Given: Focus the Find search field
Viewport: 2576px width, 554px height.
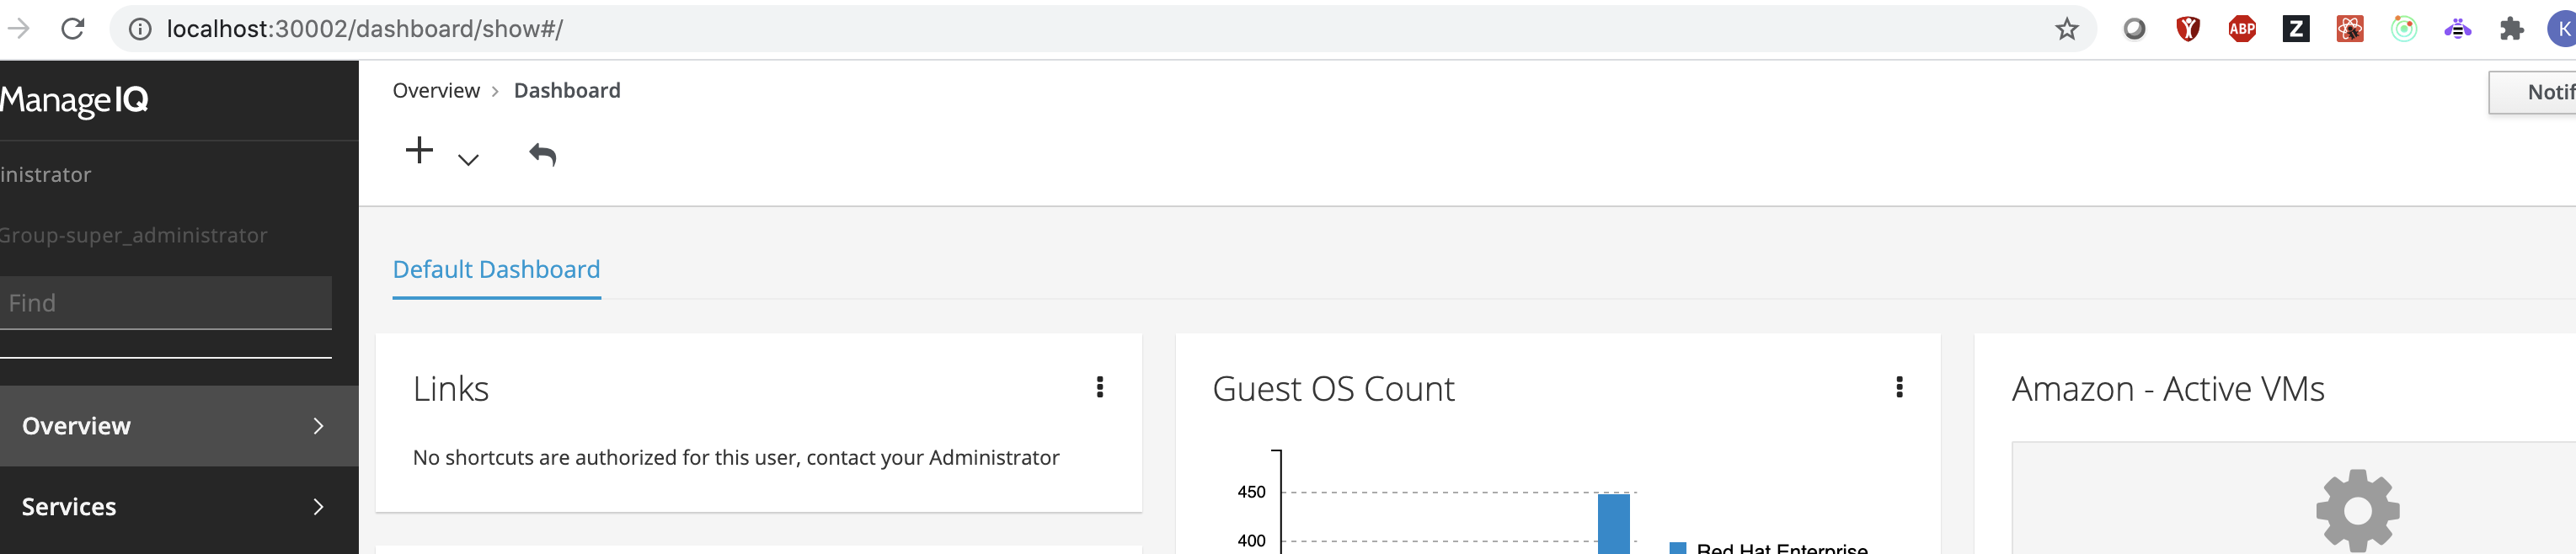Looking at the screenshot, I should [166, 303].
